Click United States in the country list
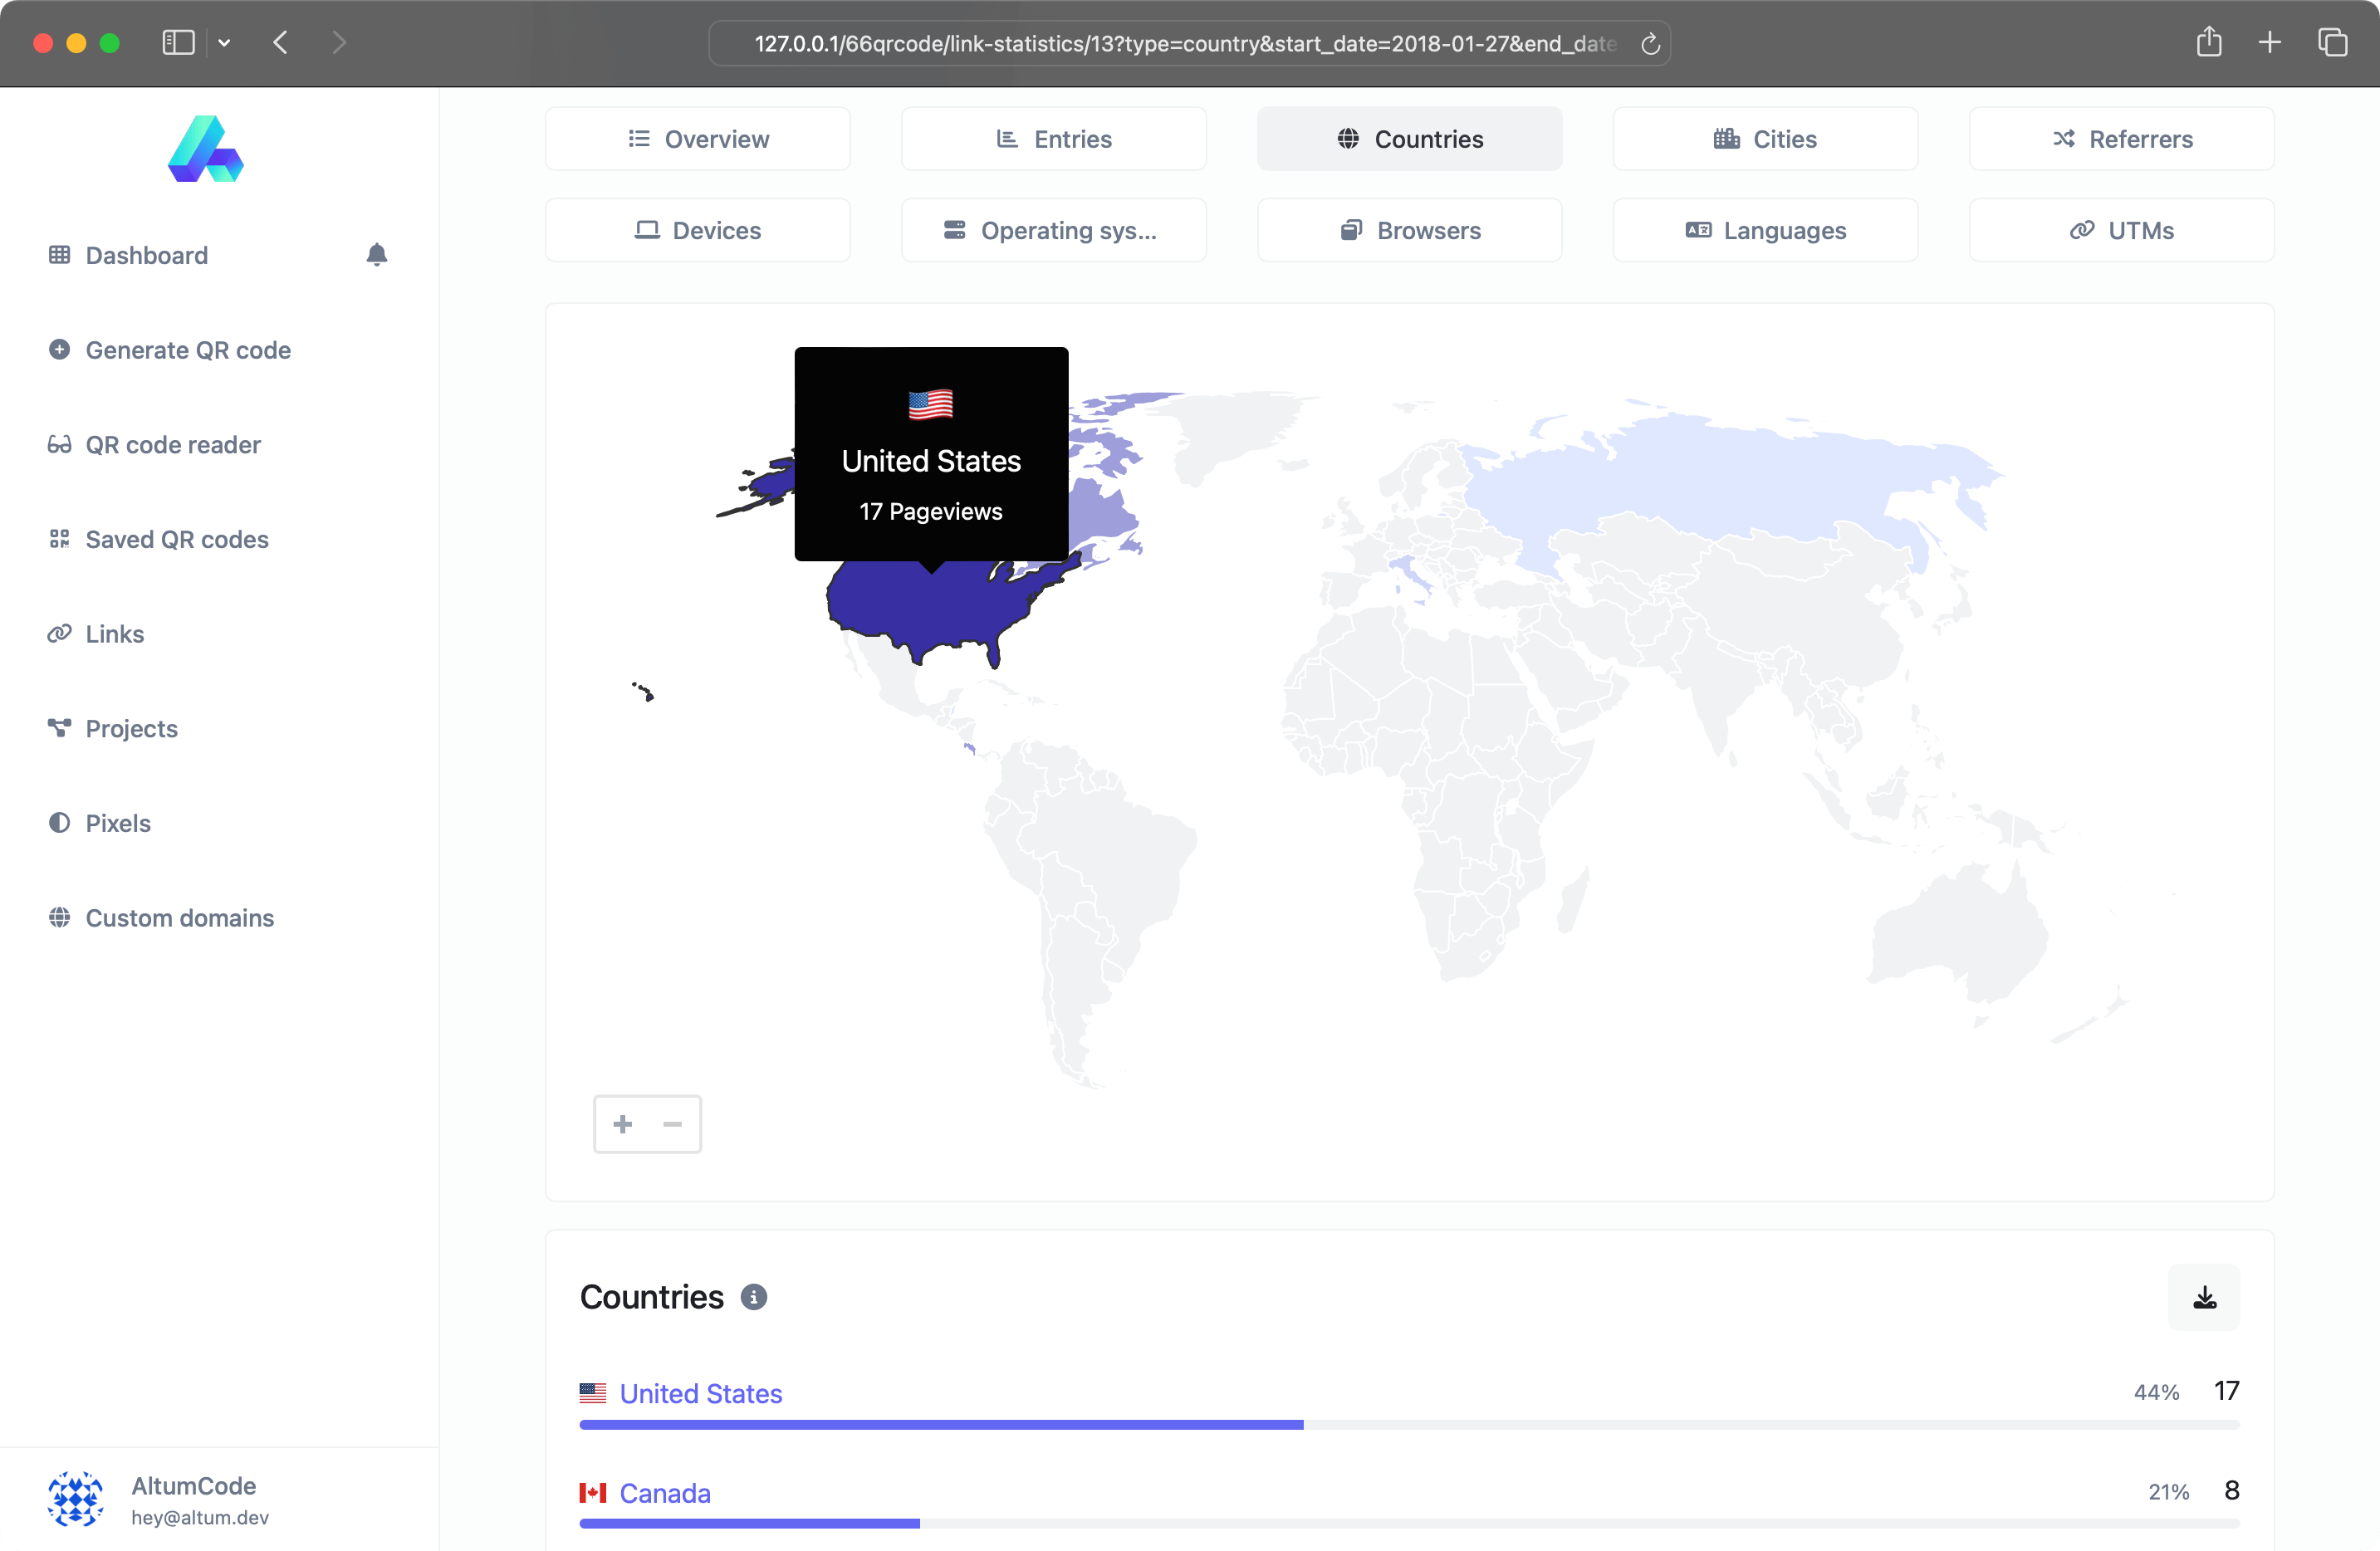 (x=701, y=1393)
